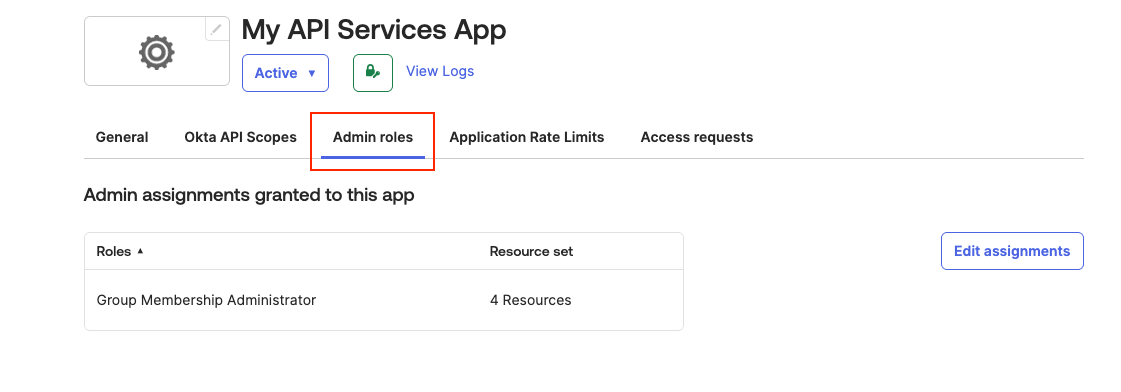The height and width of the screenshot is (392, 1121).
Task: Click the My API Services App title
Action: click(374, 31)
